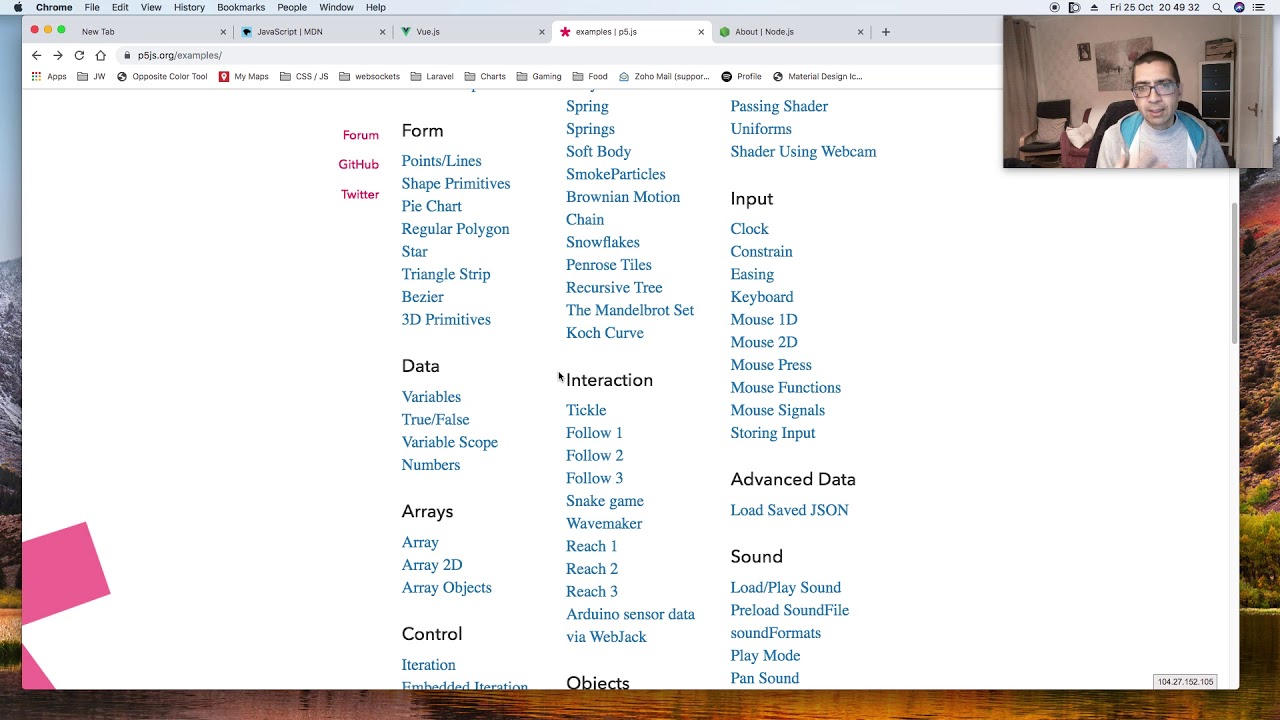Open The Mandelbrot Set example
Viewport: 1280px width, 720px height.
coord(630,310)
